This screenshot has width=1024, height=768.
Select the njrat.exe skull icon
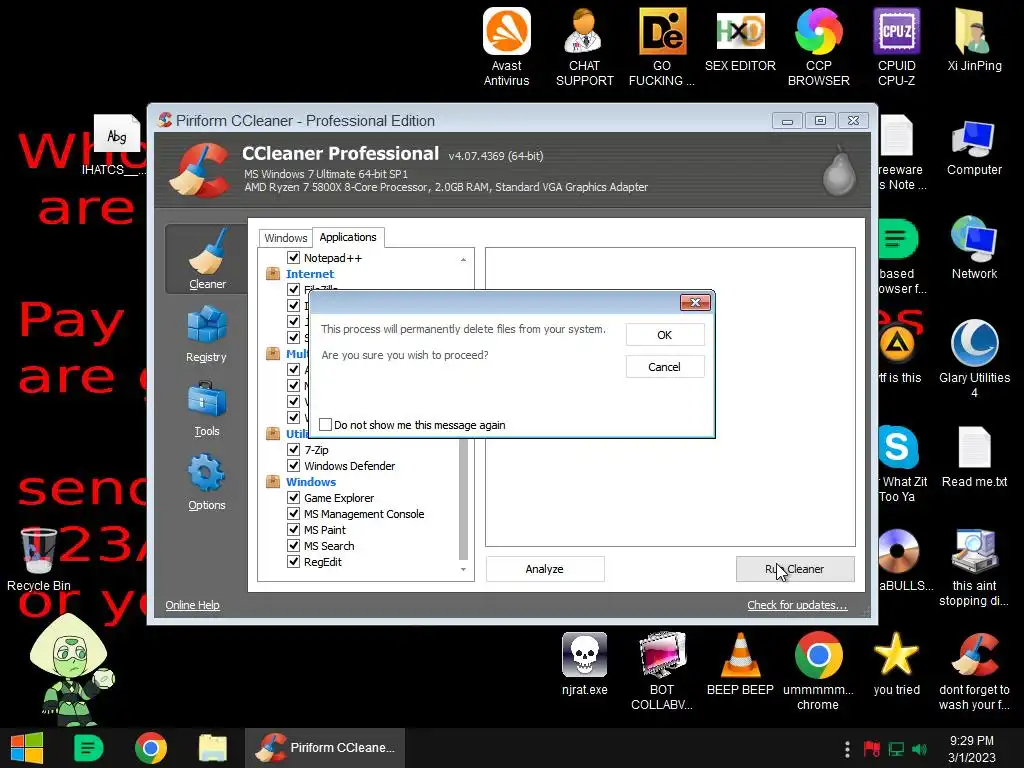click(584, 663)
